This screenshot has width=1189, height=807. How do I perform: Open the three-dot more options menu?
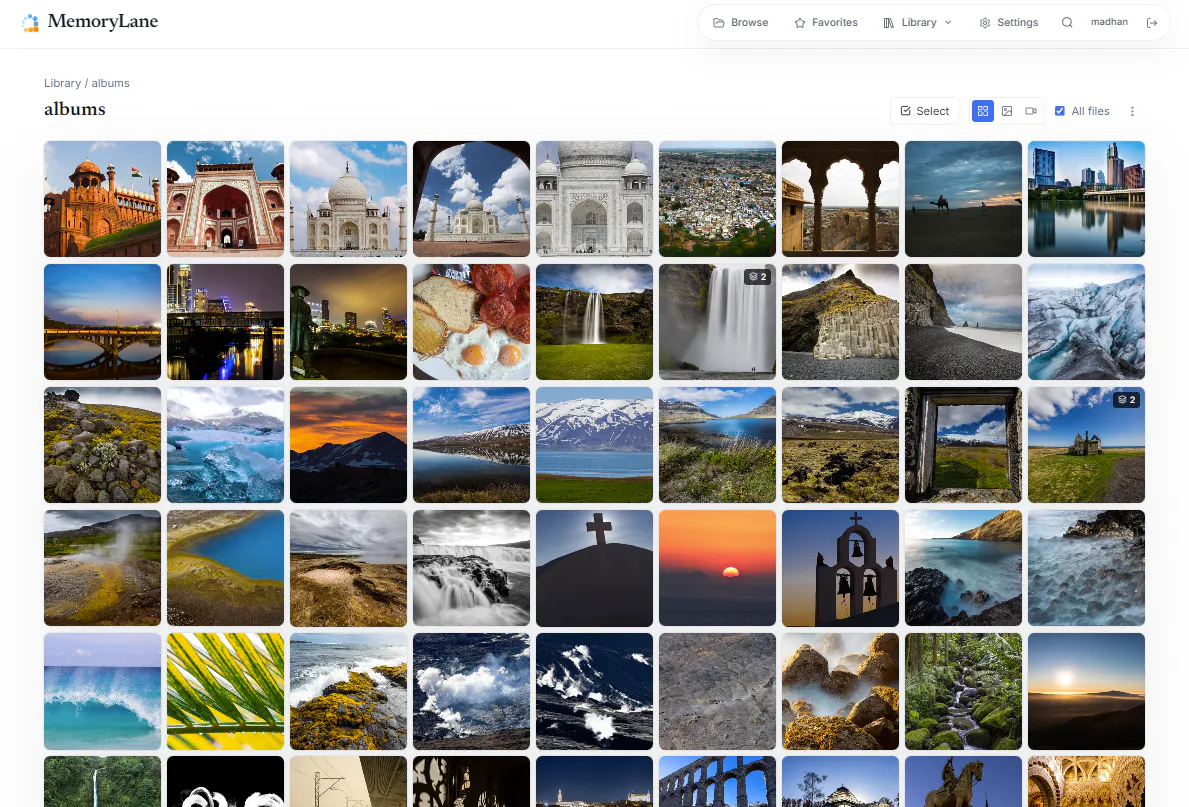tap(1132, 111)
